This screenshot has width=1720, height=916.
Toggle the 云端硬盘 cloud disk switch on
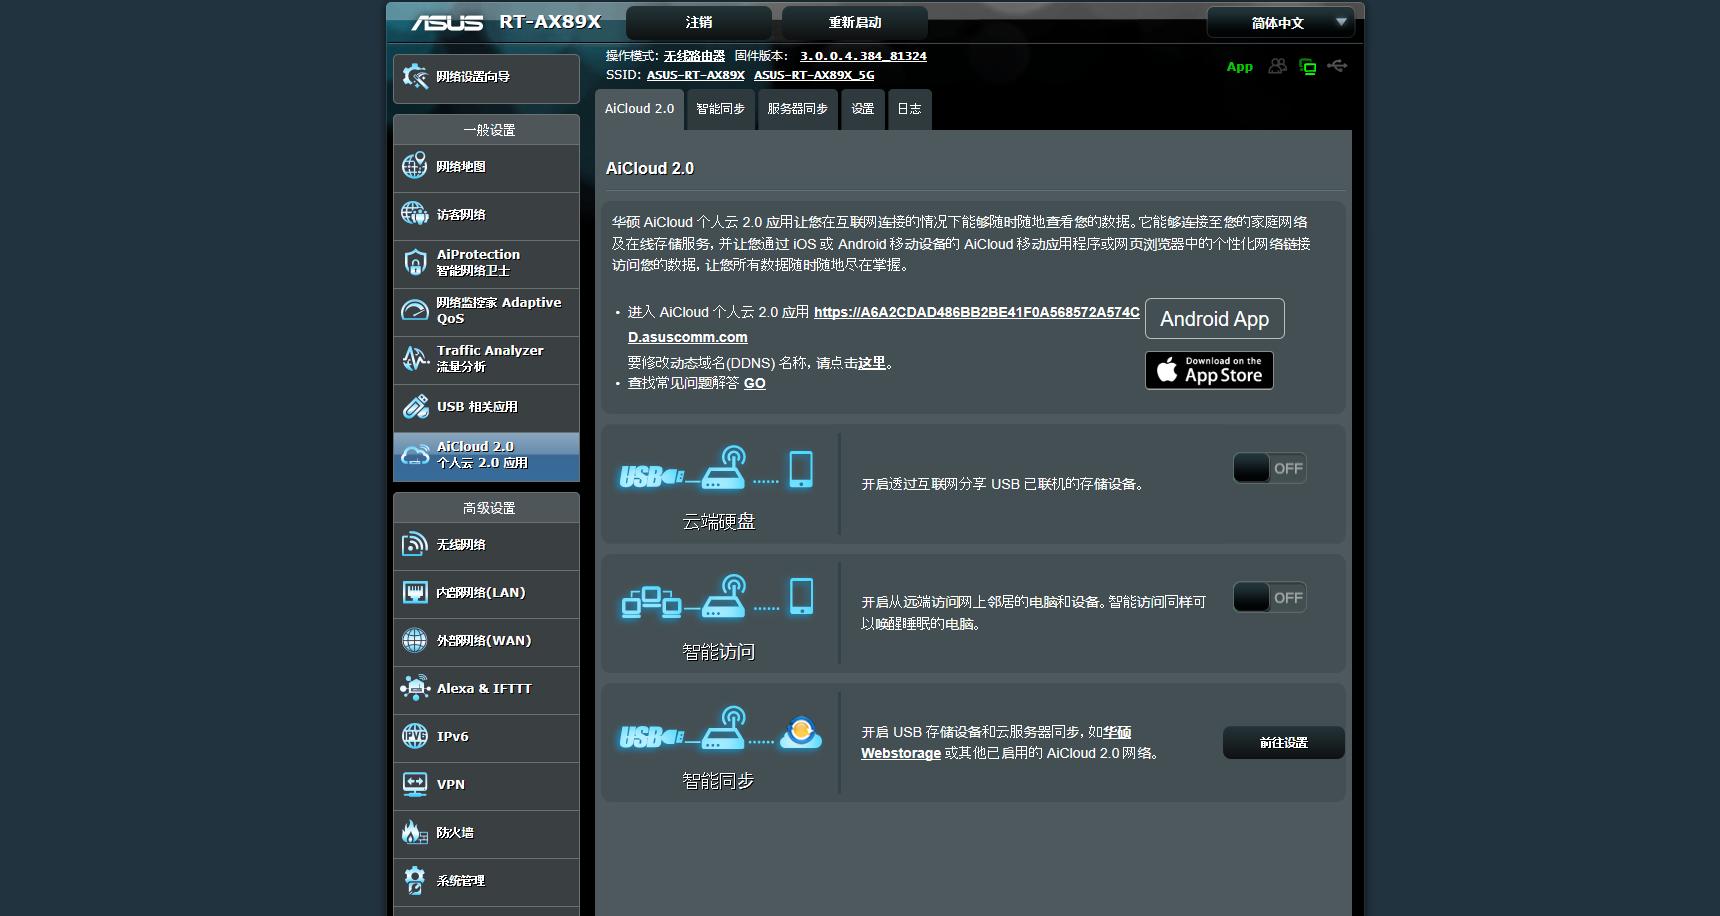[x=1269, y=468]
